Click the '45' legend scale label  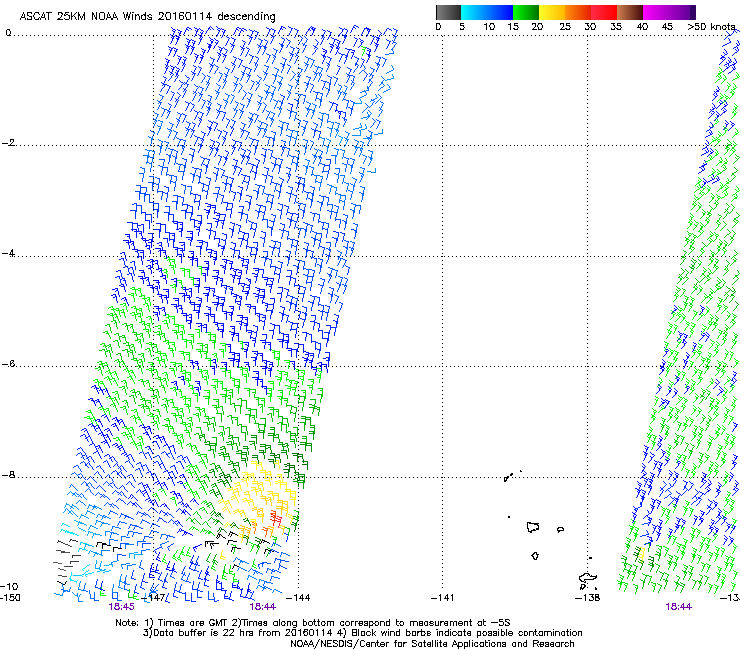tap(667, 27)
